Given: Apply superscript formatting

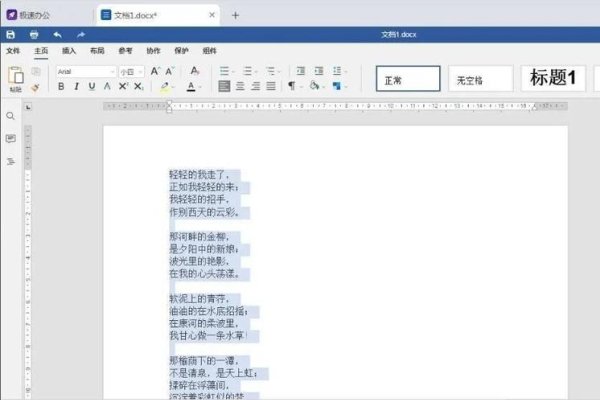Looking at the screenshot, I should click(123, 87).
